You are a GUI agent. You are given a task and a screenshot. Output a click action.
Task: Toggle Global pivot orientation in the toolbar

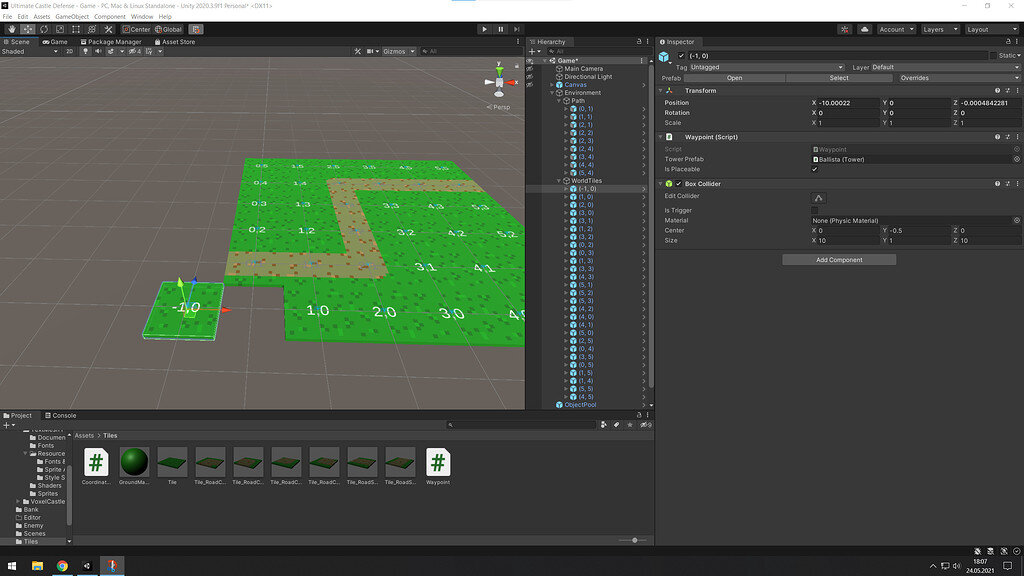click(169, 30)
